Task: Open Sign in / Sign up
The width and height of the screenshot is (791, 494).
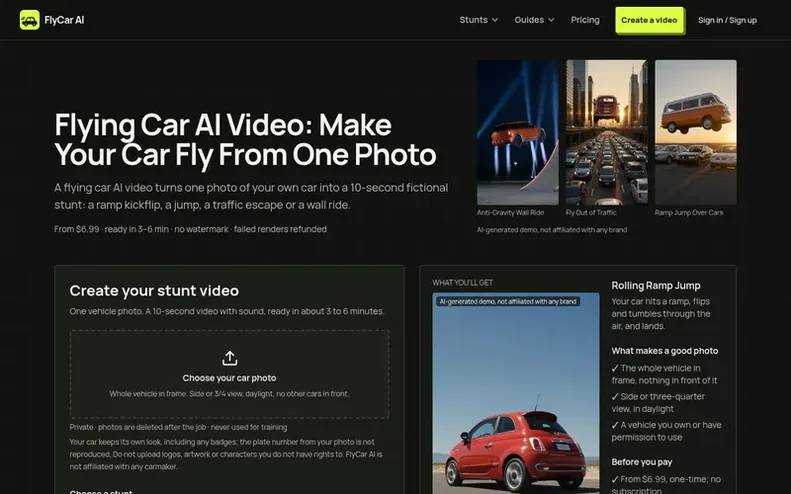Action: (x=727, y=20)
